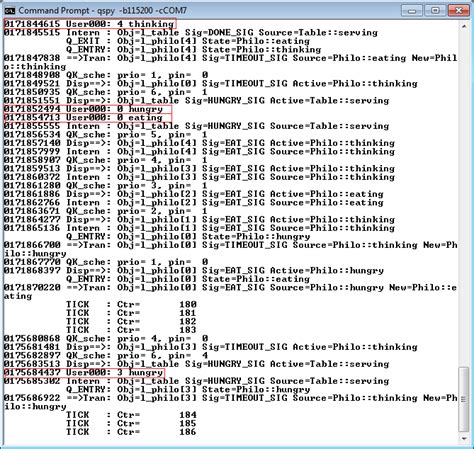474x449 pixels.
Task: Click the 'TICK : Ctr= 181' line
Action: click(131, 313)
